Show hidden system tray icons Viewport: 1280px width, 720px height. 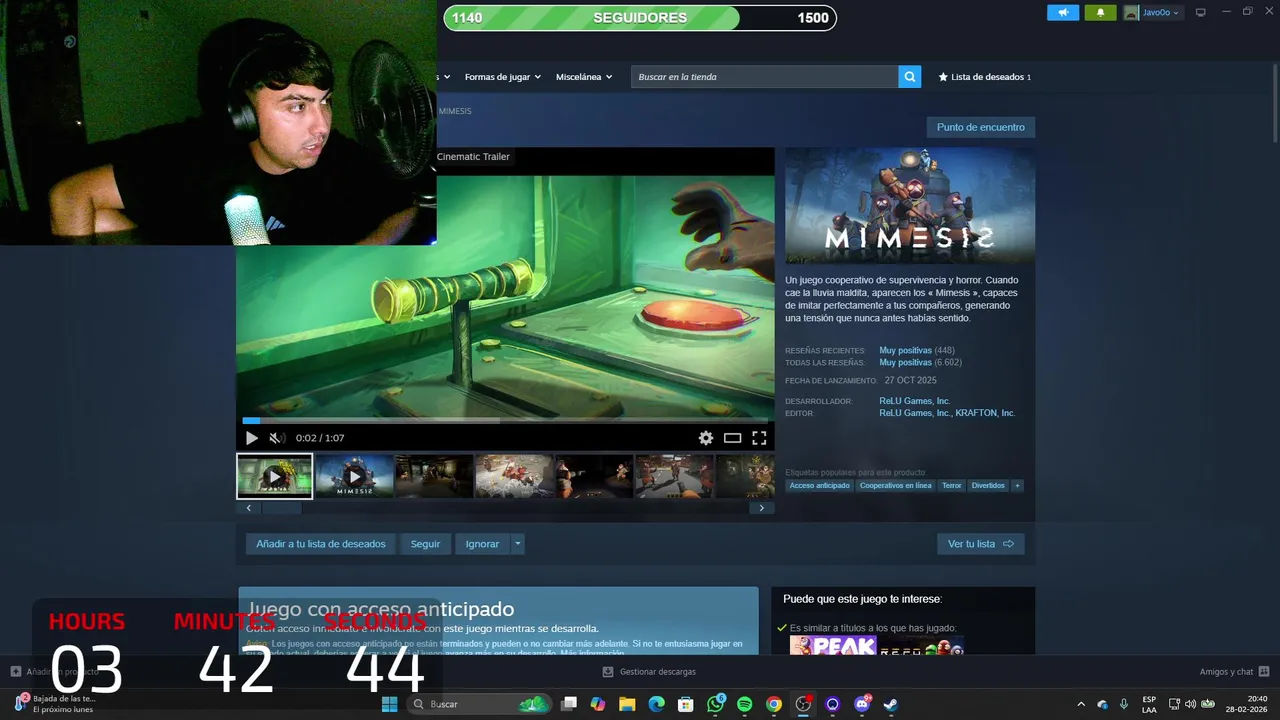click(x=1081, y=704)
